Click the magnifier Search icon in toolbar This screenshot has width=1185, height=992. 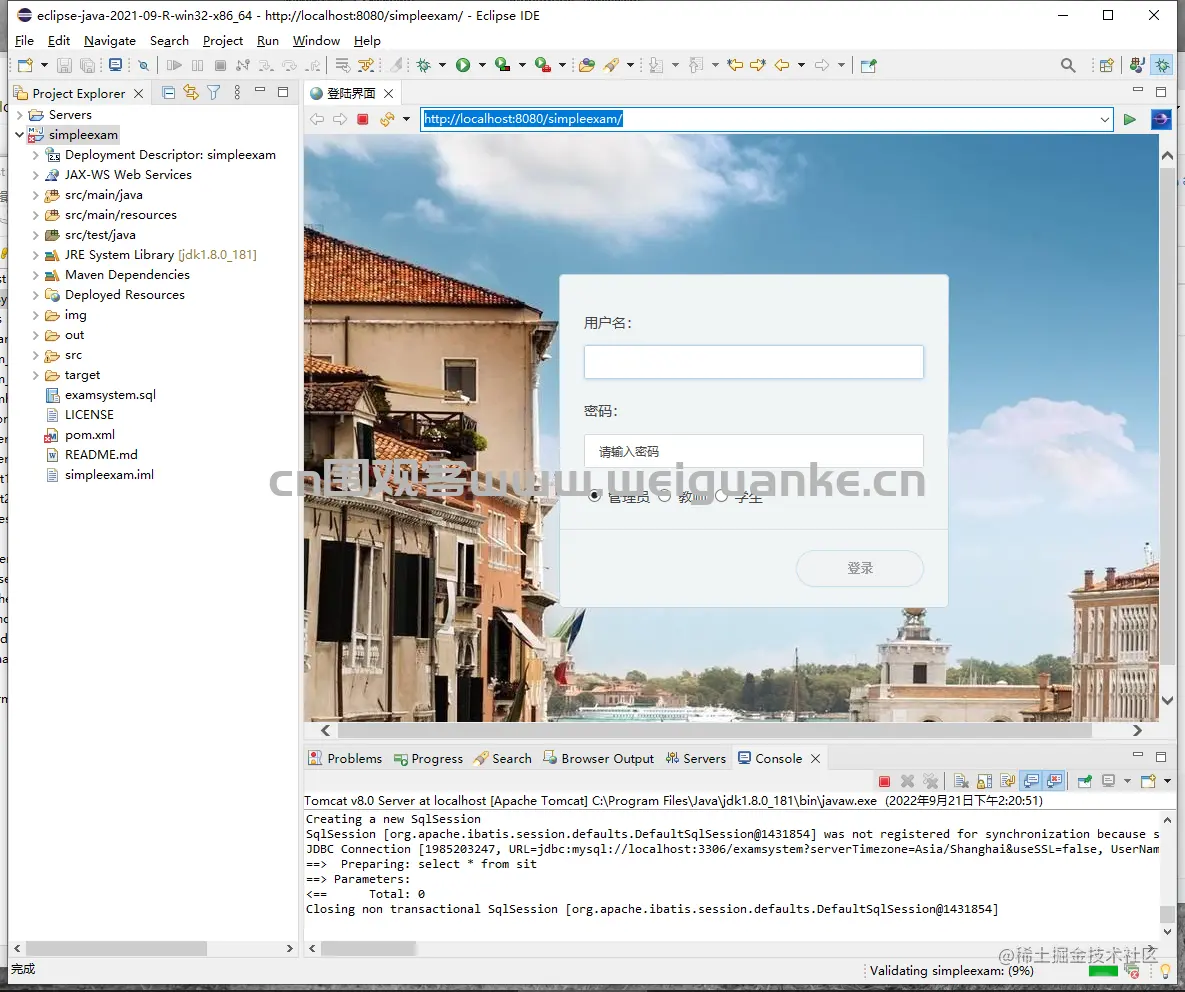click(1068, 66)
